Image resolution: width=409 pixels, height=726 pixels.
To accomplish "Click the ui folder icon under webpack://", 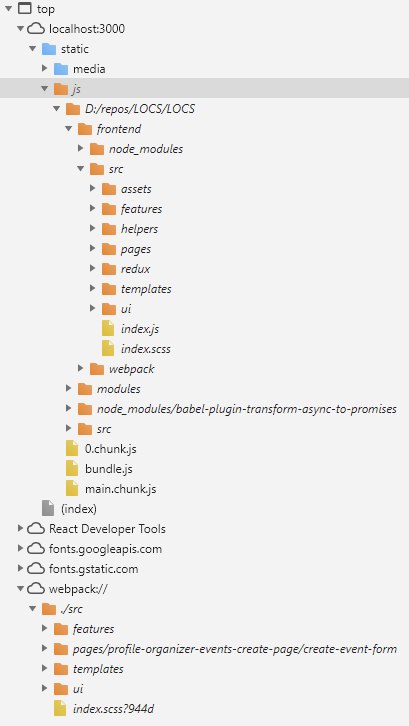I will coord(61,688).
